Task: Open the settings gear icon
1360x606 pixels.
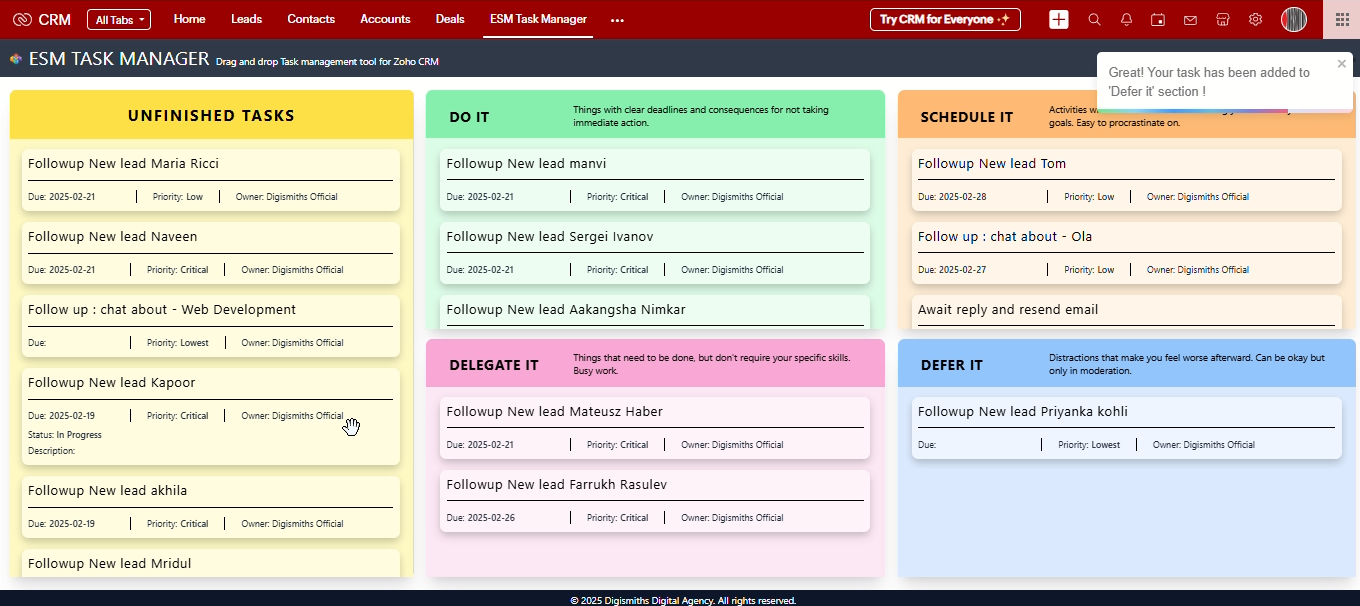Action: (x=1255, y=20)
